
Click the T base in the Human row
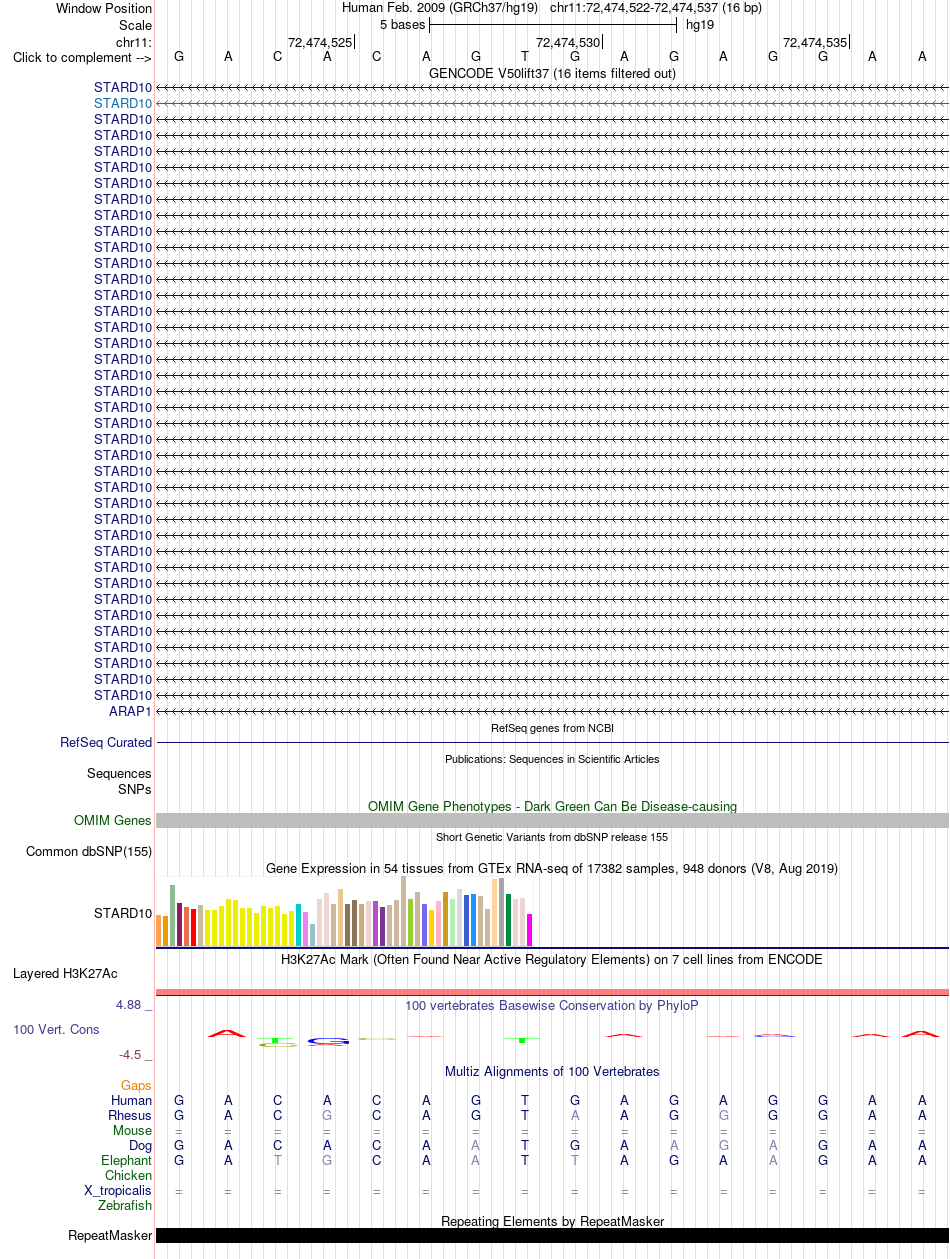tap(525, 1100)
